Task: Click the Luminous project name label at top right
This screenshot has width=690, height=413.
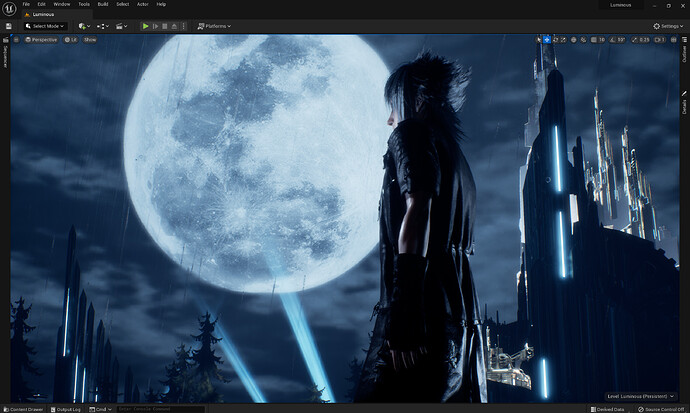Action: pyautogui.click(x=620, y=5)
